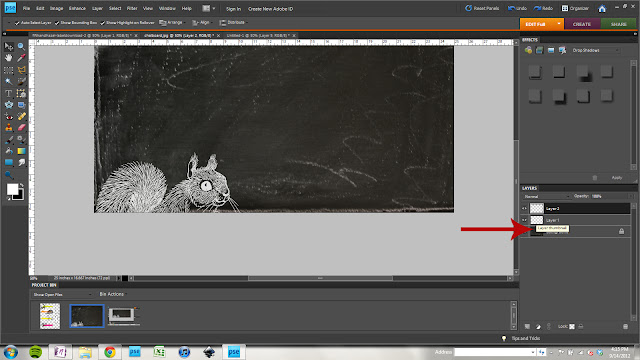The height and width of the screenshot is (360, 640).
Task: Click the Filters icon in Effects panel
Action: [528, 50]
